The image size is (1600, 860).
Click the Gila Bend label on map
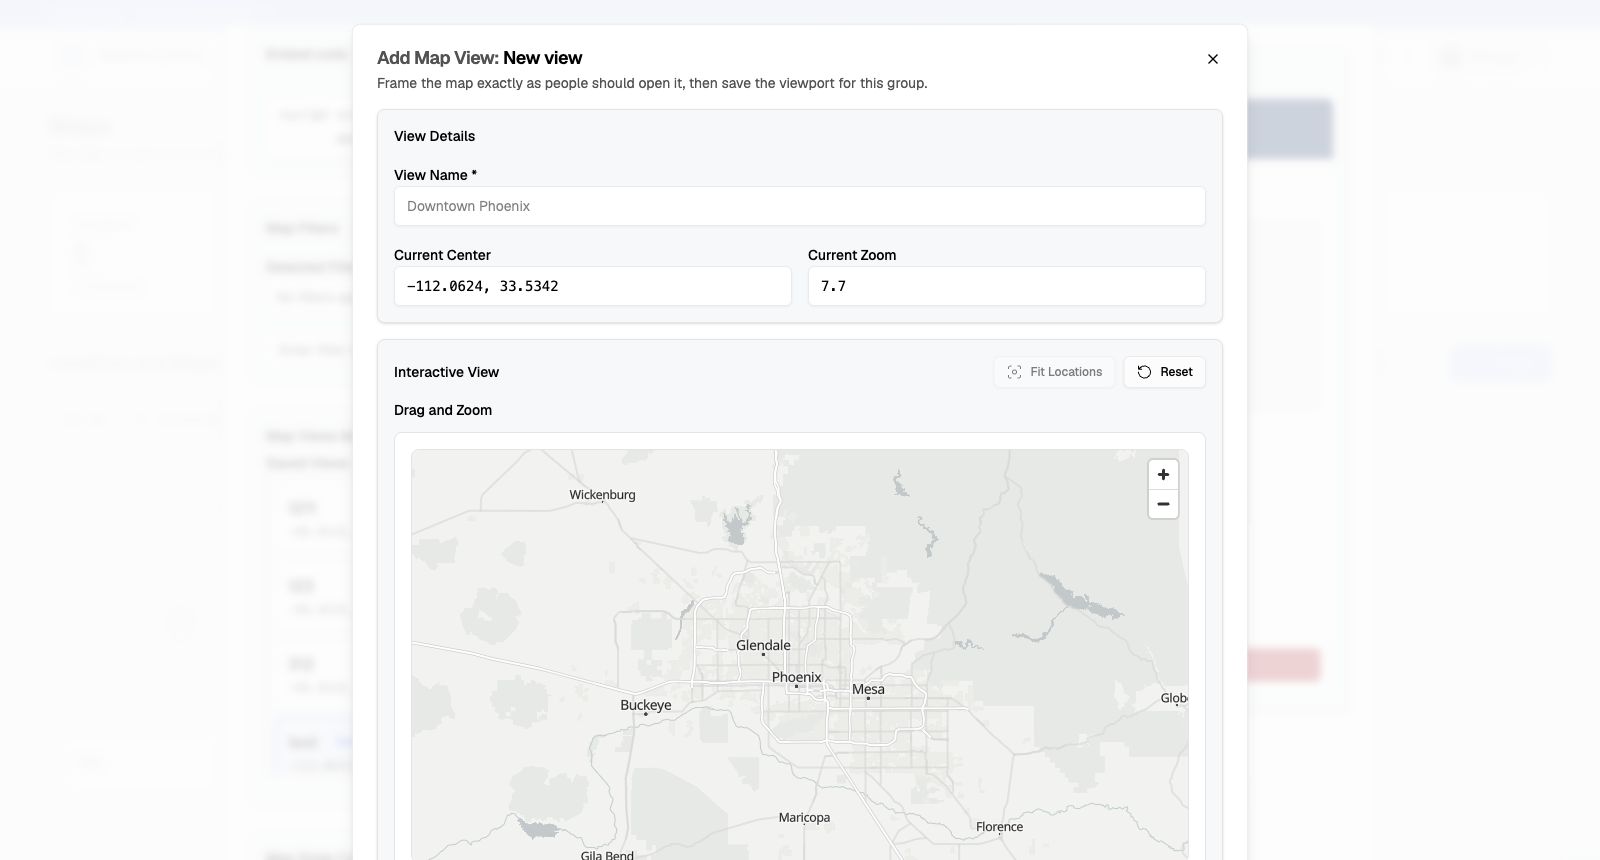[607, 855]
